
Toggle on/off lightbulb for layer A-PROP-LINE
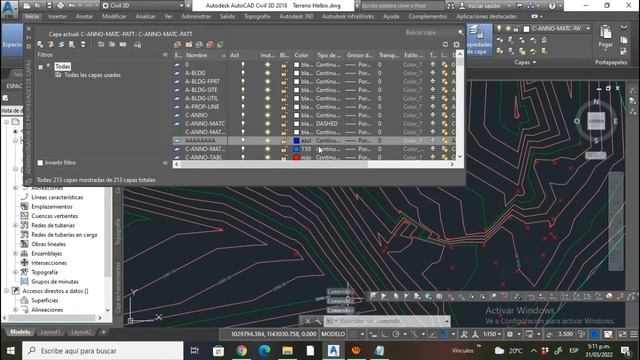pos(243,107)
